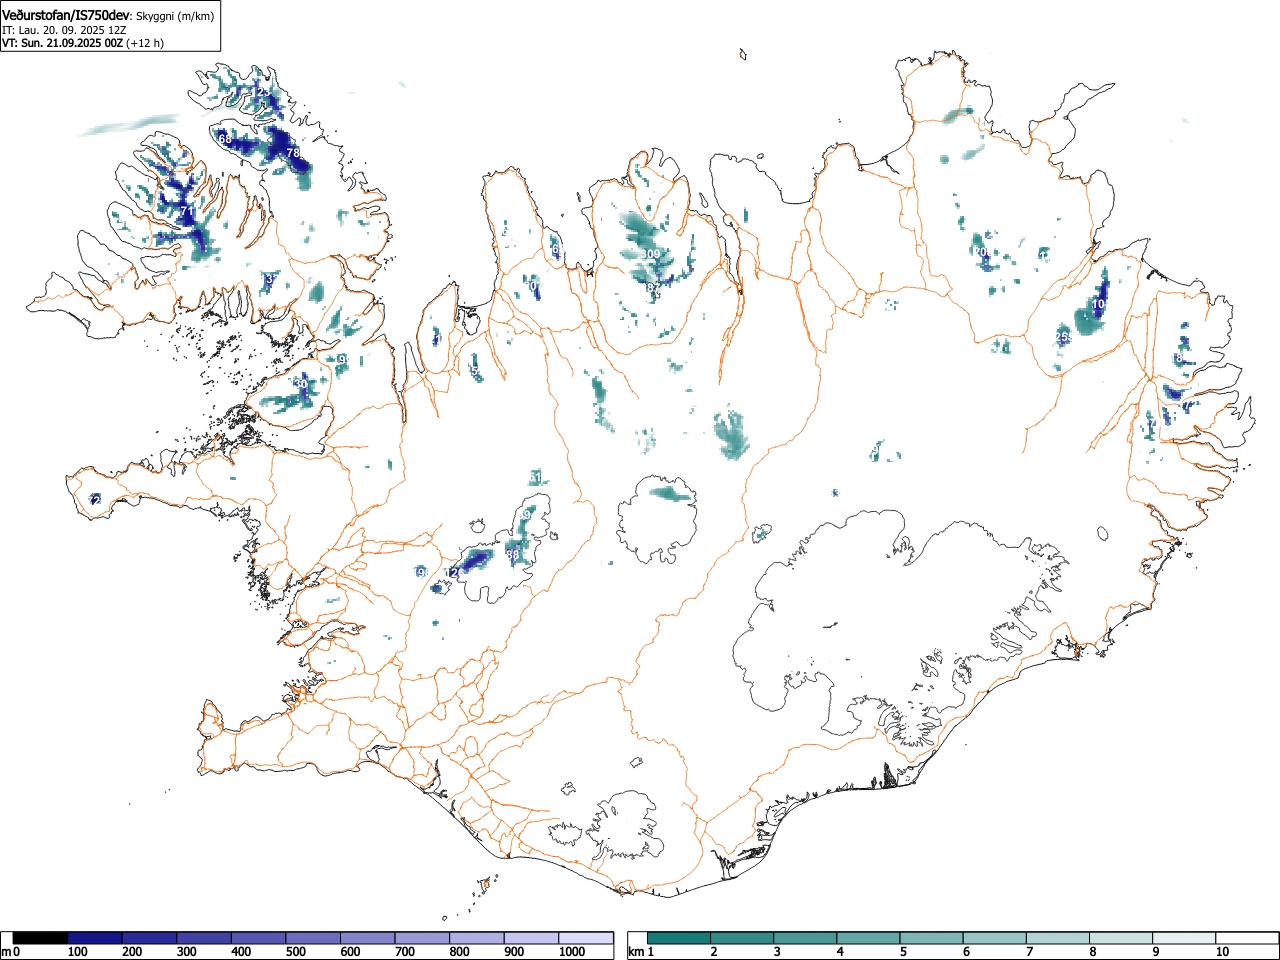Select the palest swatch right of the 1000 m mark

tap(586, 938)
